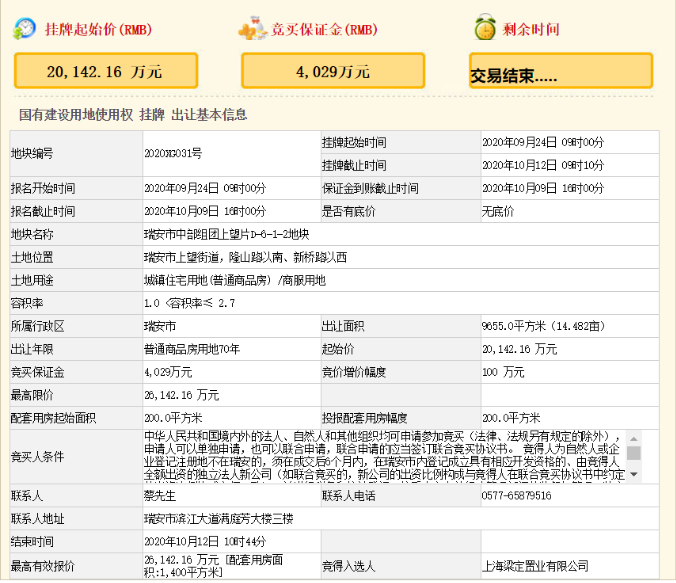Click the 剩余时间 heading text
Screen dimensions: 676x583
pos(531,29)
